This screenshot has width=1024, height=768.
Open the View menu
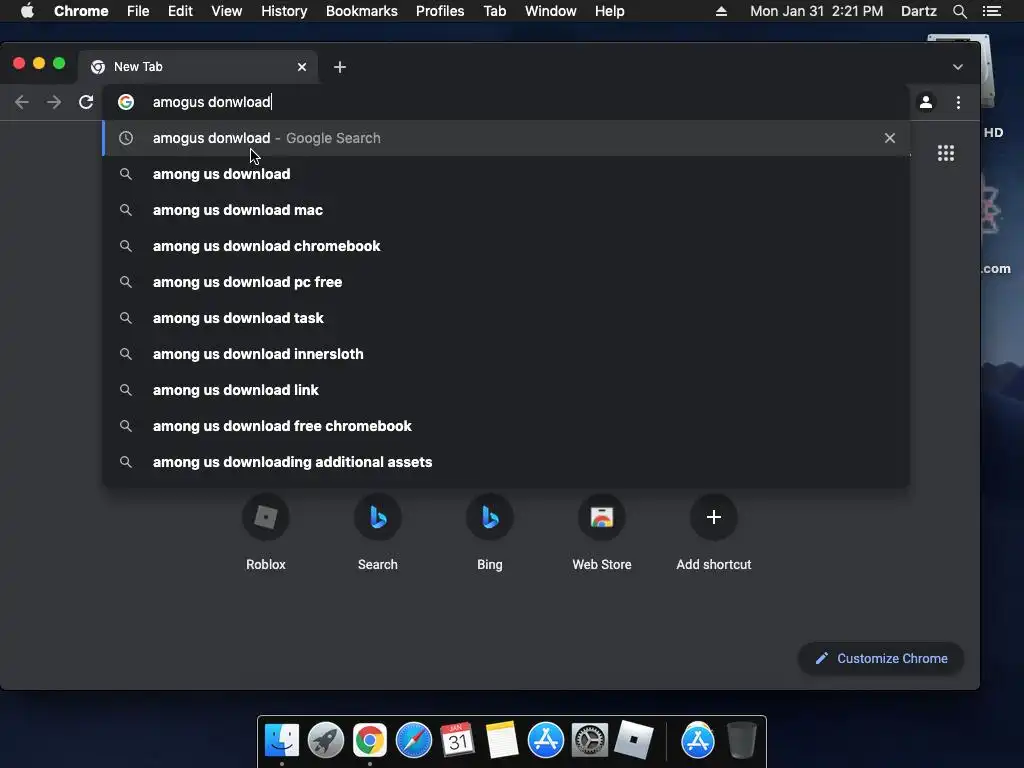pos(227,11)
